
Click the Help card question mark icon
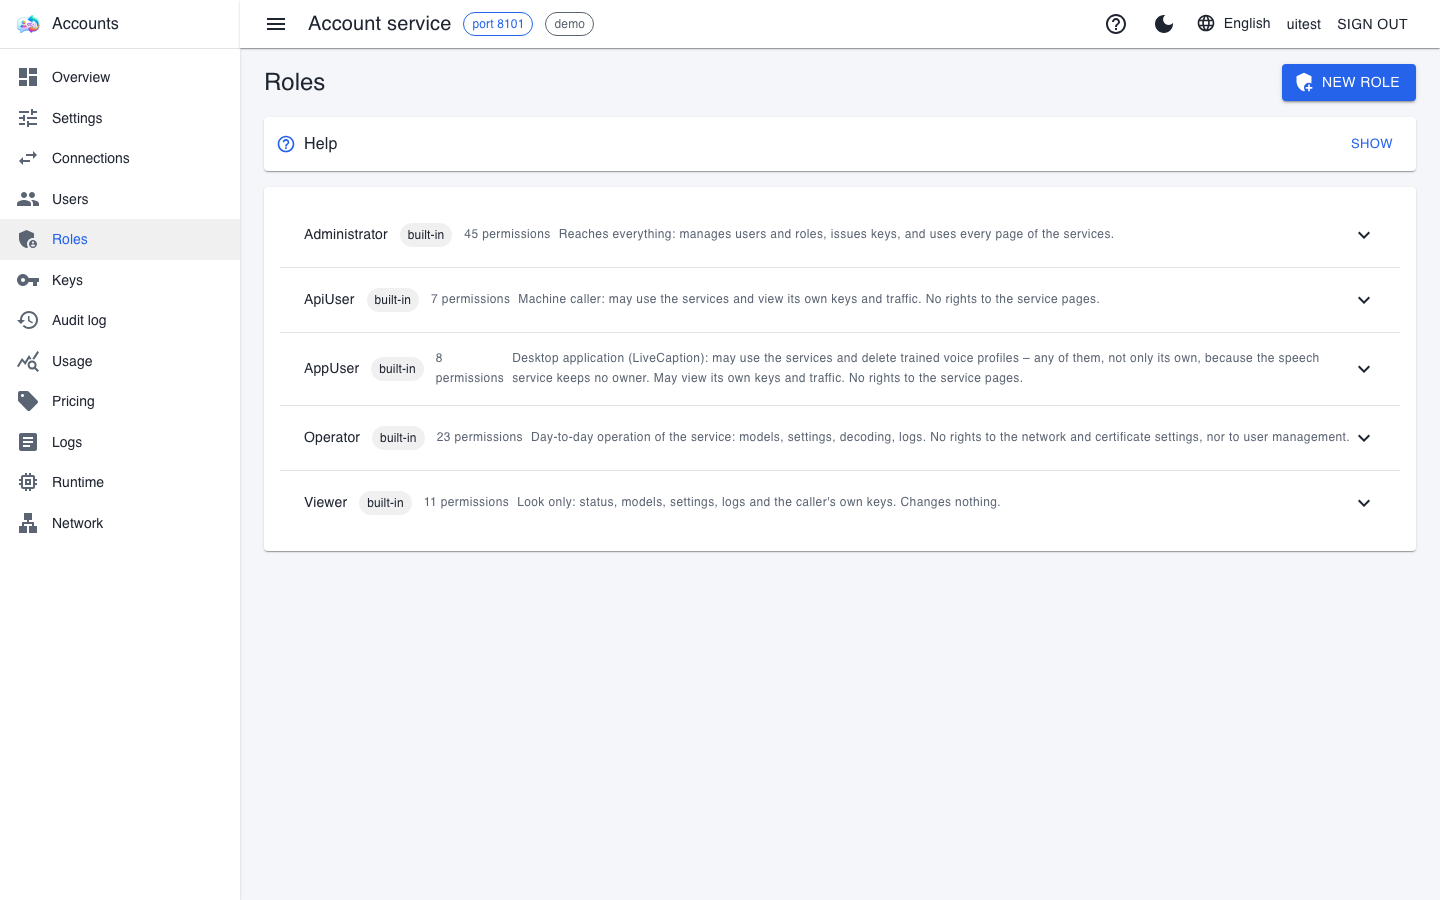286,144
